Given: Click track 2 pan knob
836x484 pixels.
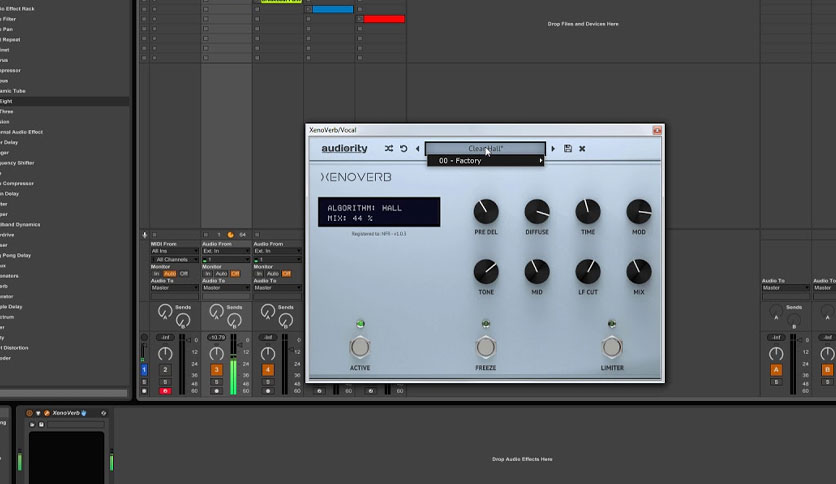Looking at the screenshot, I should 165,353.
